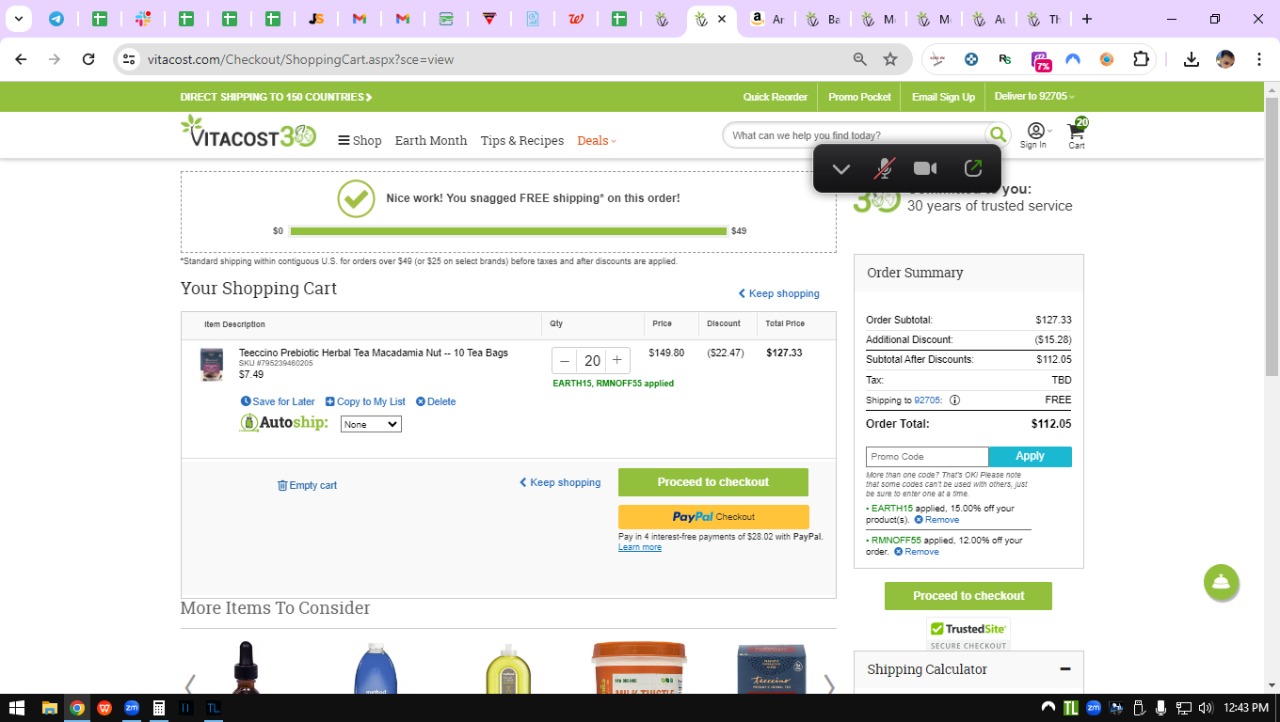This screenshot has width=1280, height=722.
Task: Expand the floating meeting toolbar chevron
Action: tap(841, 169)
